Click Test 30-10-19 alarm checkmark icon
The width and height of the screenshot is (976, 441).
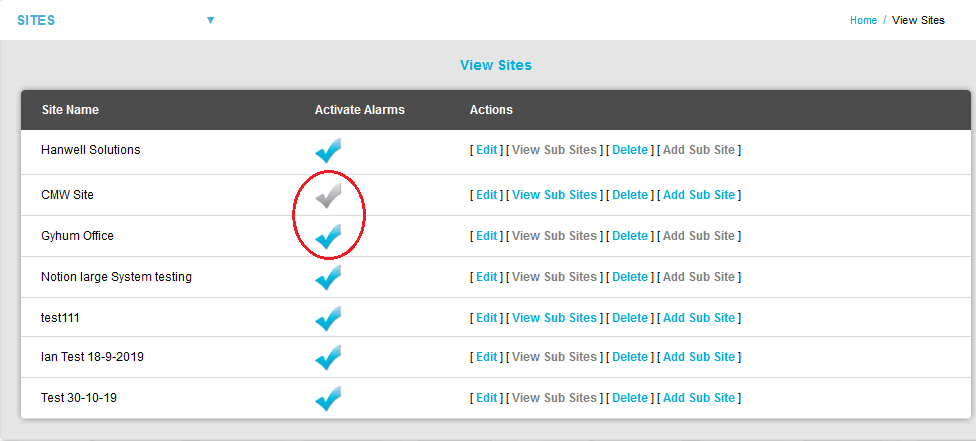point(328,398)
